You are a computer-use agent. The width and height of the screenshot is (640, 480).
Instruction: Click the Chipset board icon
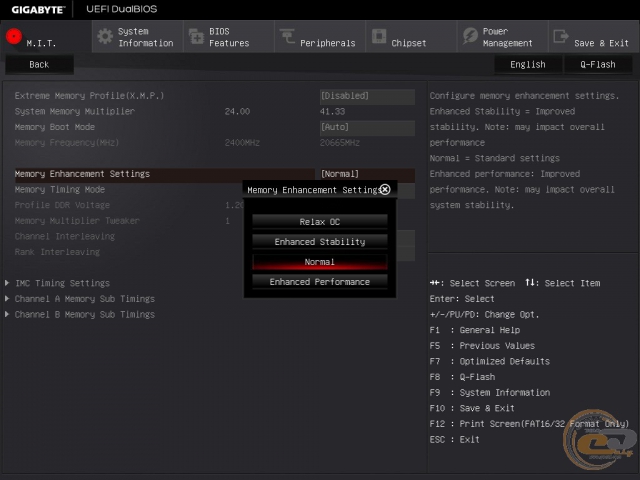[x=379, y=36]
